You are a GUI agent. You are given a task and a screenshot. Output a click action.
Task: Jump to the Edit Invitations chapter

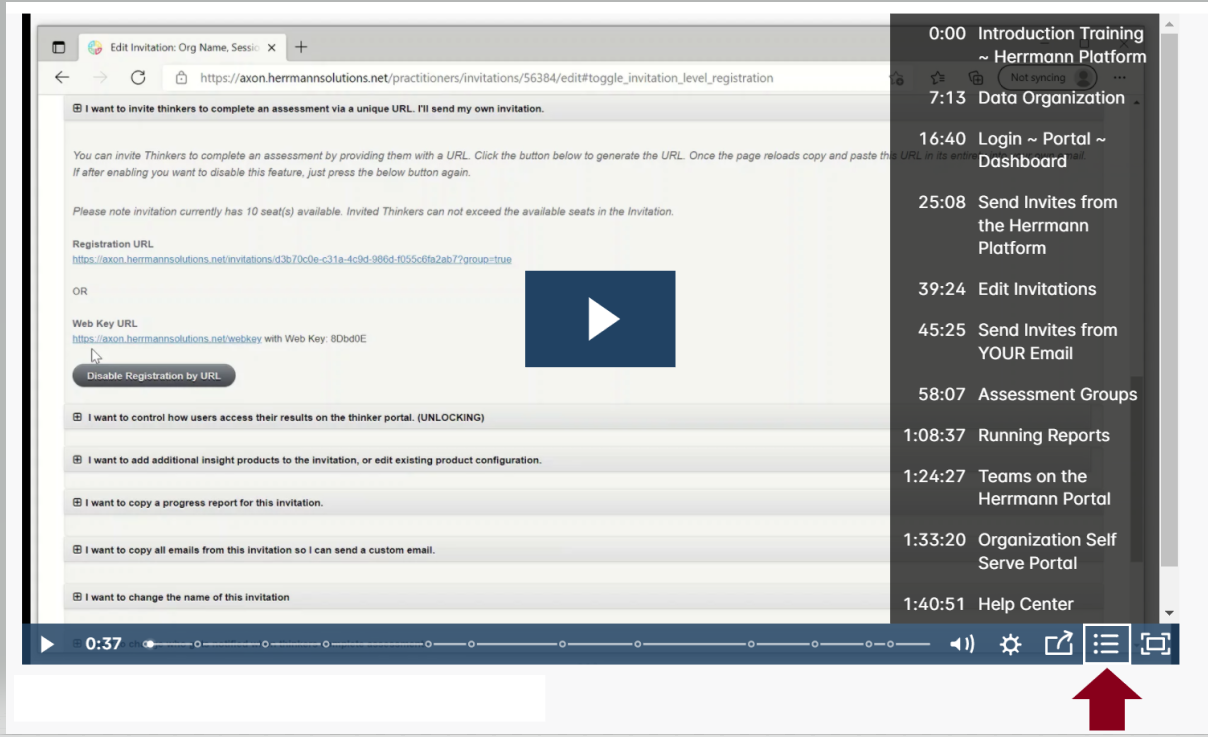click(x=1036, y=289)
